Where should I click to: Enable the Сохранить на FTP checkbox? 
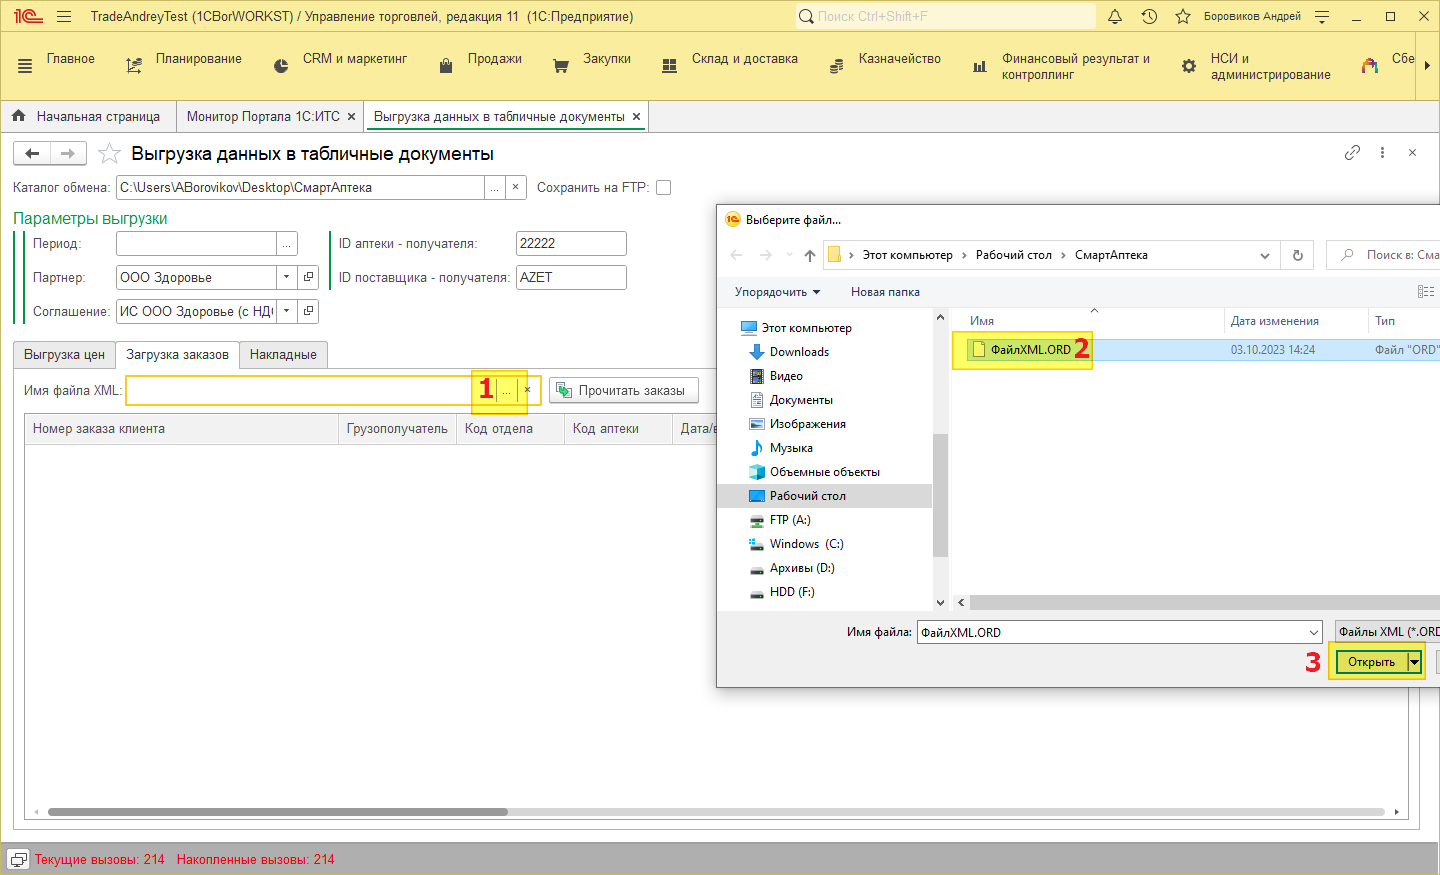[663, 187]
